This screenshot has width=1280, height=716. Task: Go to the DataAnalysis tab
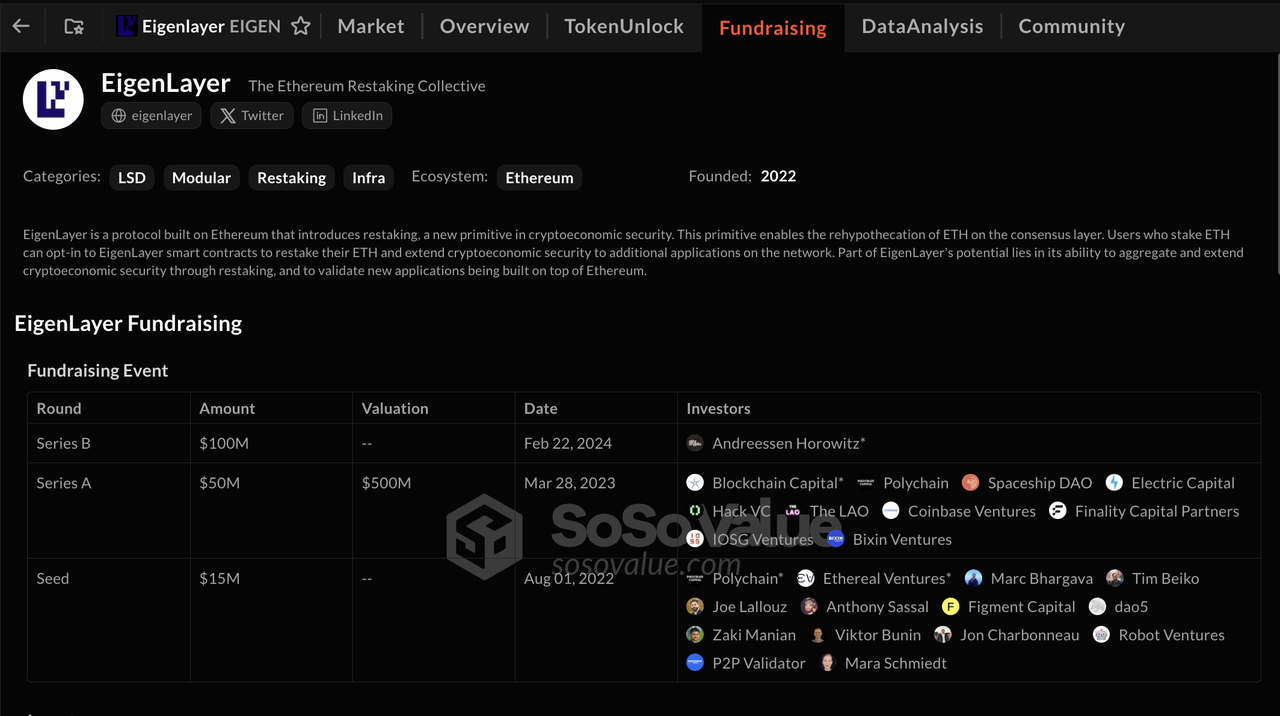pyautogui.click(x=922, y=27)
